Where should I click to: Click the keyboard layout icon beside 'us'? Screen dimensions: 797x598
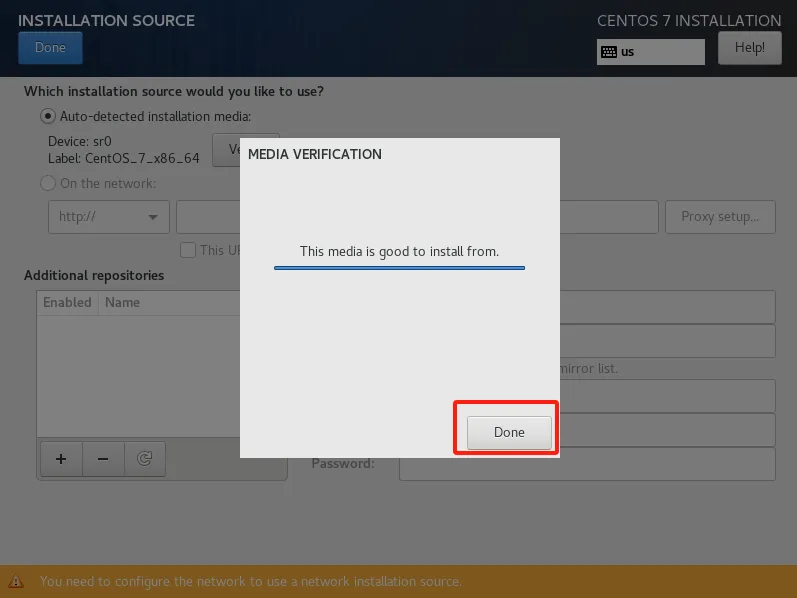pyautogui.click(x=609, y=52)
